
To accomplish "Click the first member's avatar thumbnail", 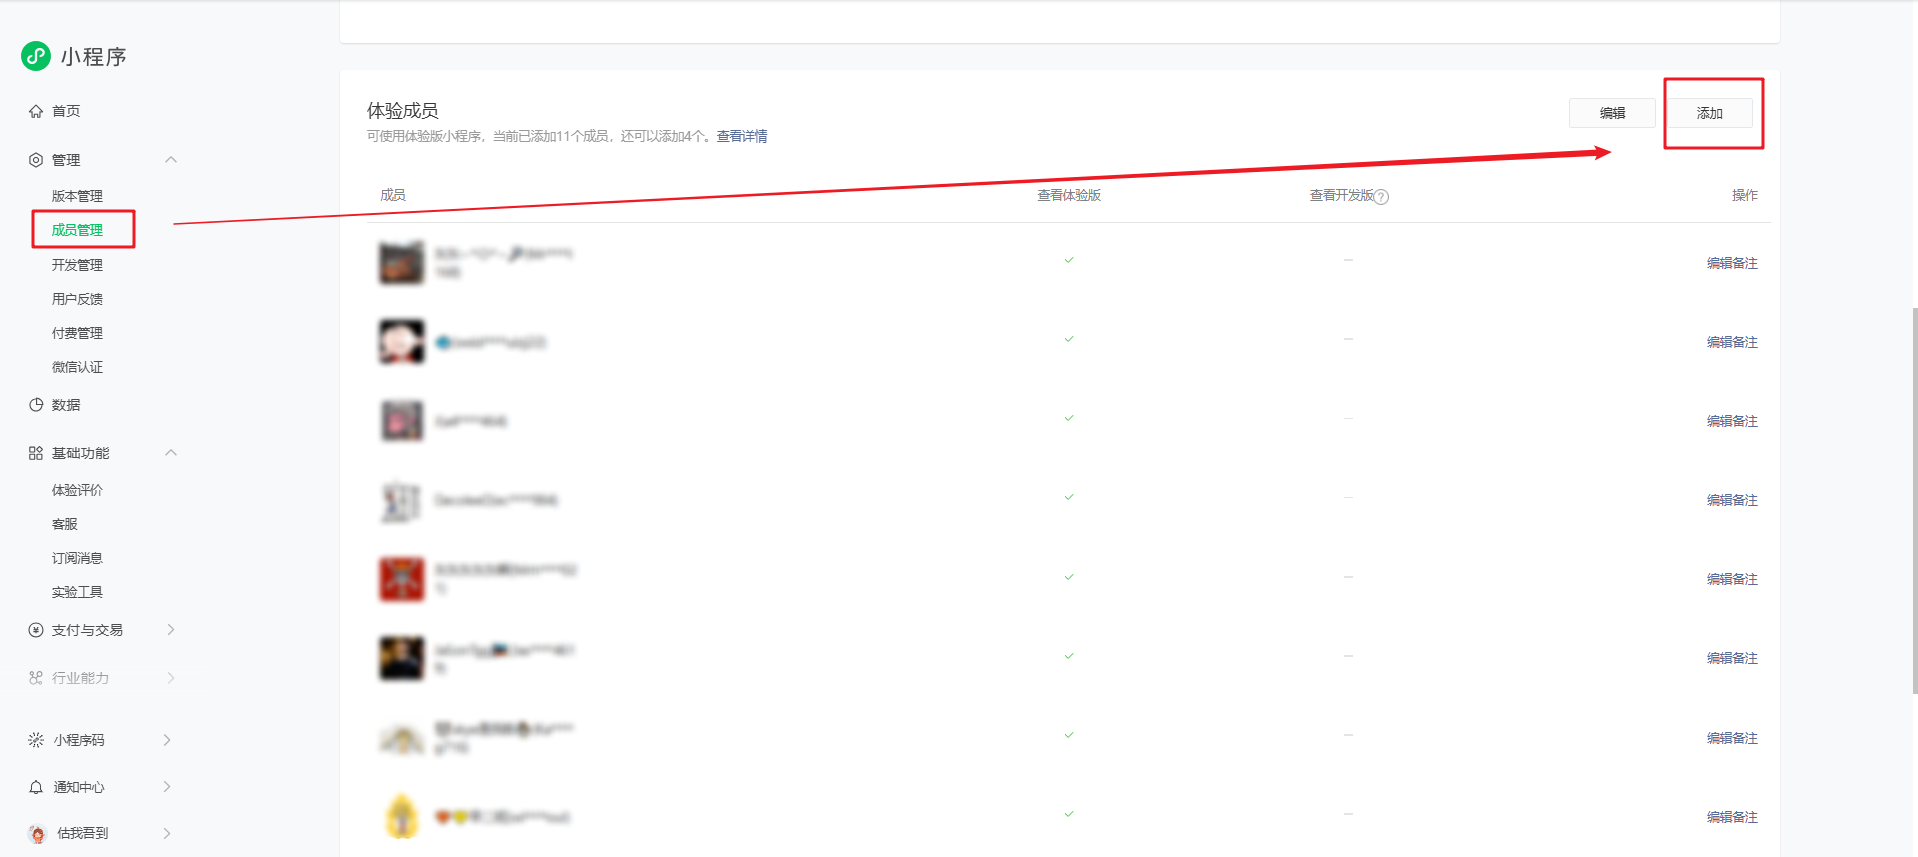I will pos(402,263).
